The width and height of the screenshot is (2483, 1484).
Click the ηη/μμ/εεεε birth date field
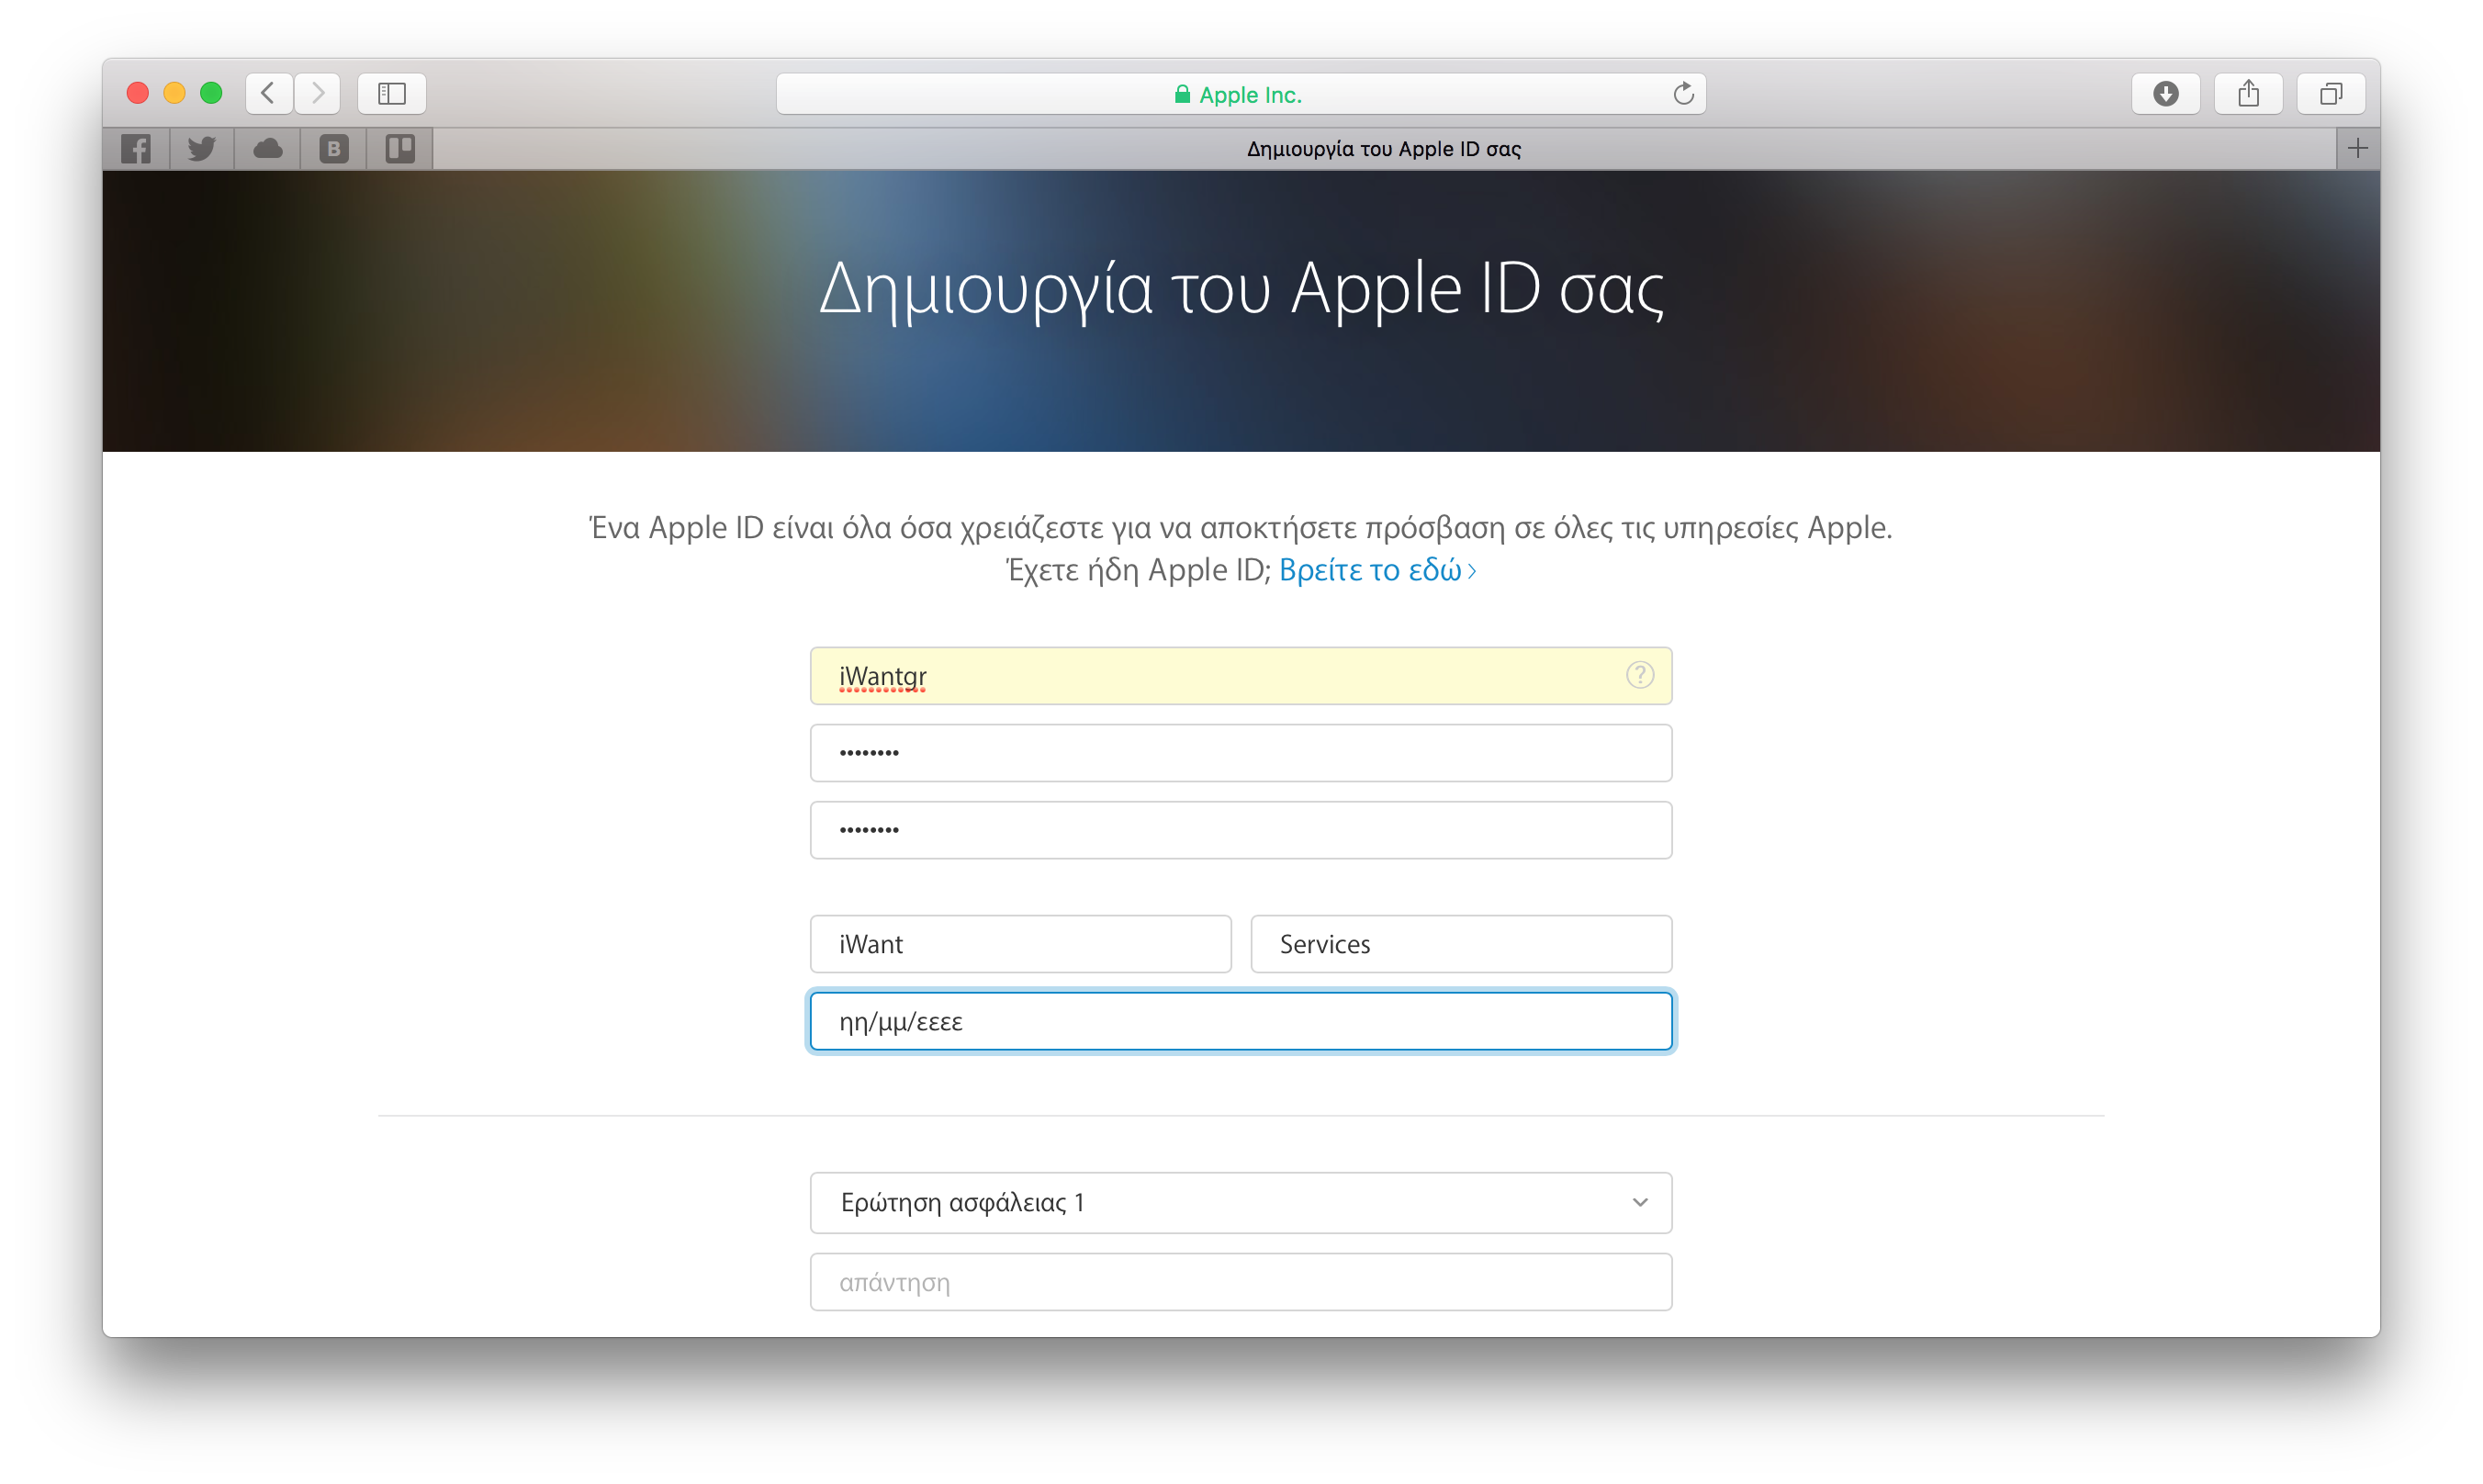click(1241, 1021)
